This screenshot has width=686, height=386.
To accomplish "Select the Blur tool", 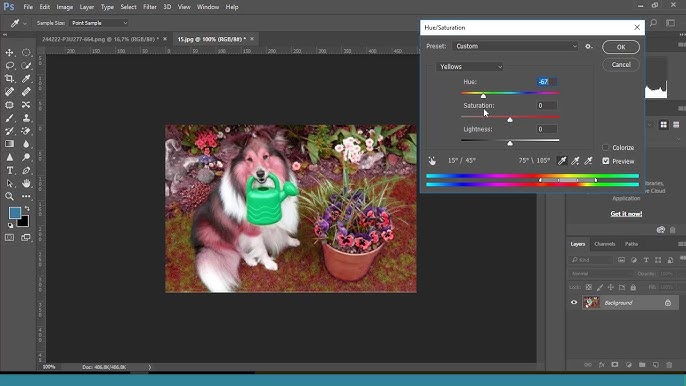I will point(26,144).
